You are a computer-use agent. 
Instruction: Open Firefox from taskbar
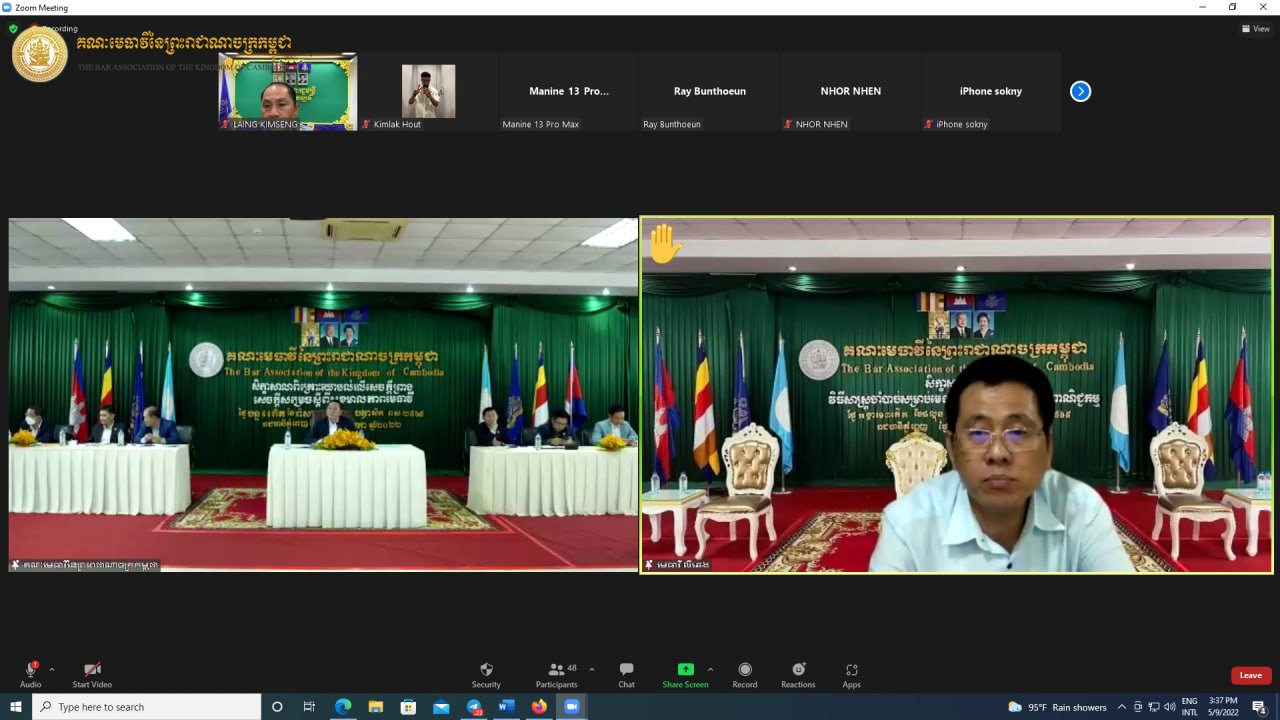click(x=539, y=707)
